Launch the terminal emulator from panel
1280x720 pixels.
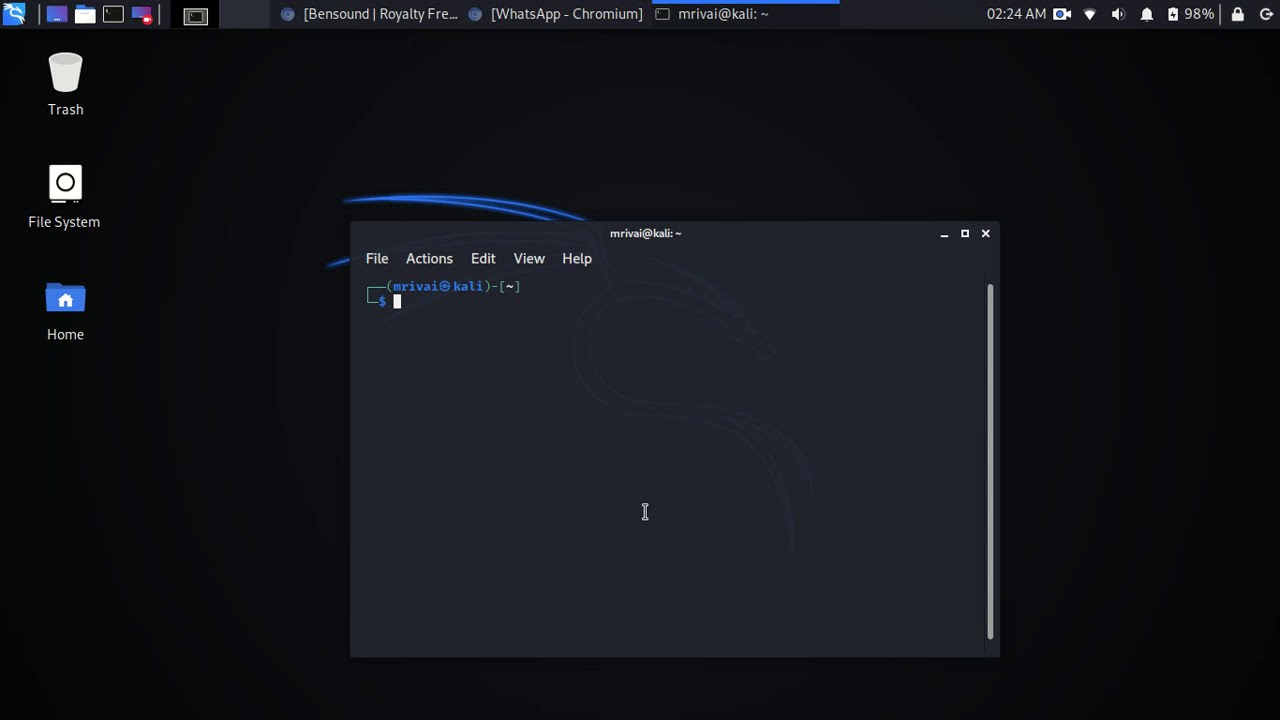click(113, 15)
